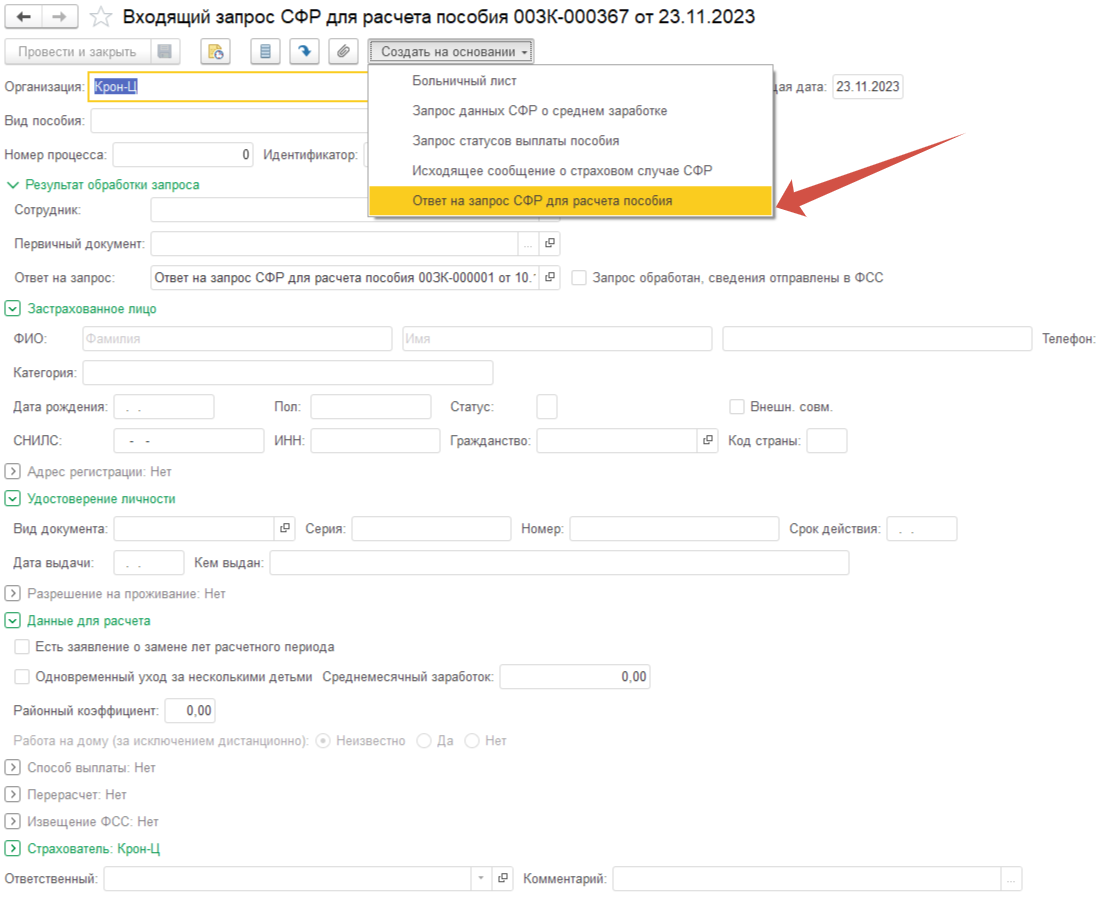Select 'Больничный лист' from the menu
This screenshot has width=1096, height=916.
pos(464,81)
